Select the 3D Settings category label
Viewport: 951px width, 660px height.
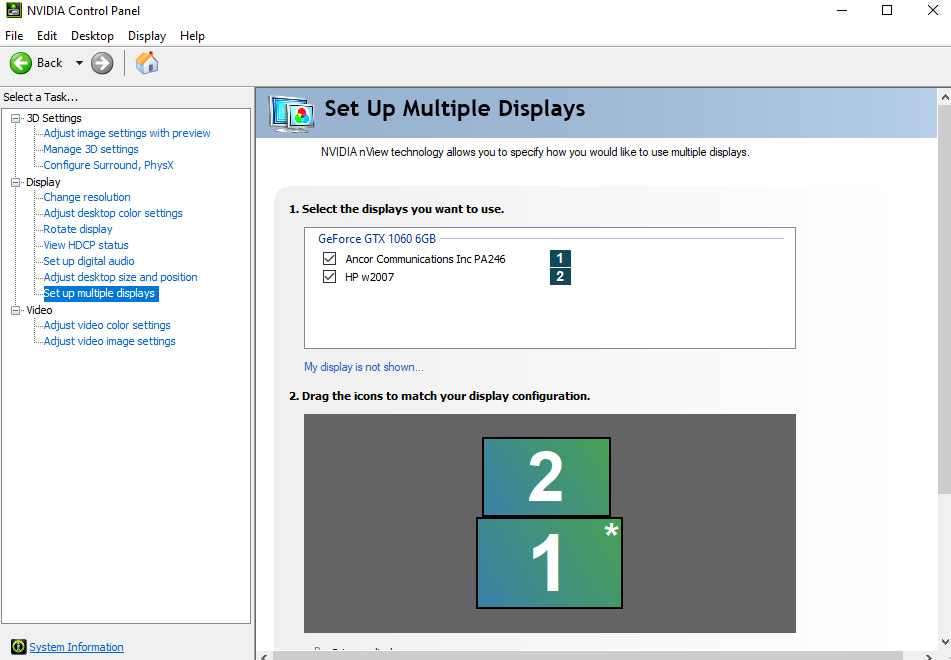tap(54, 118)
